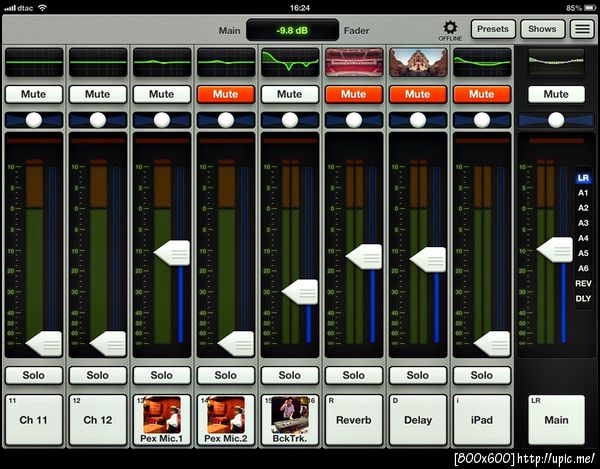Click the BckTrk. fader handle
Viewport: 600px width, 469px height.
(x=300, y=292)
